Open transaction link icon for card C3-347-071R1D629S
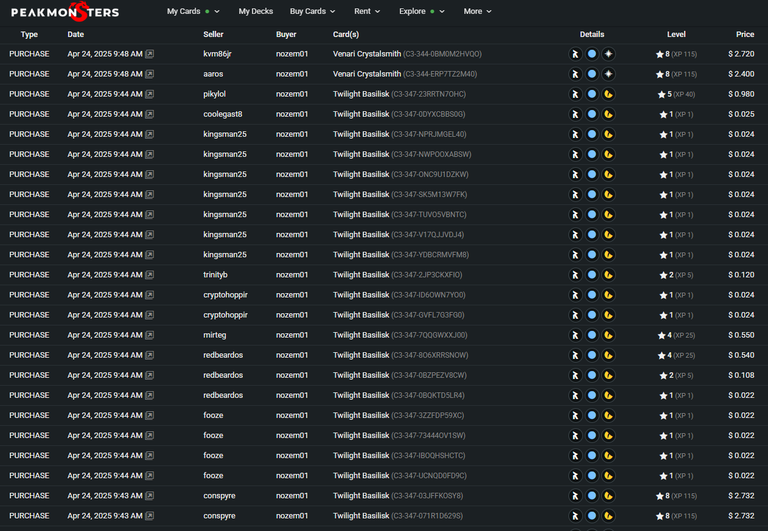Viewport: 768px width, 531px height. click(x=150, y=516)
